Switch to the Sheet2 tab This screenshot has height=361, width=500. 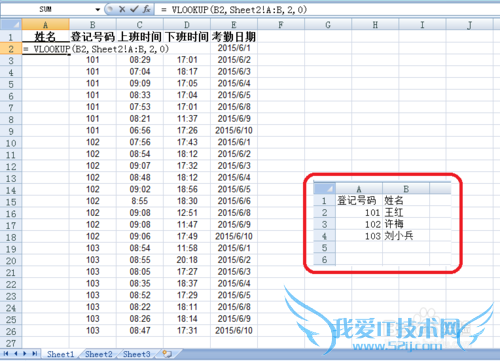coord(99,354)
